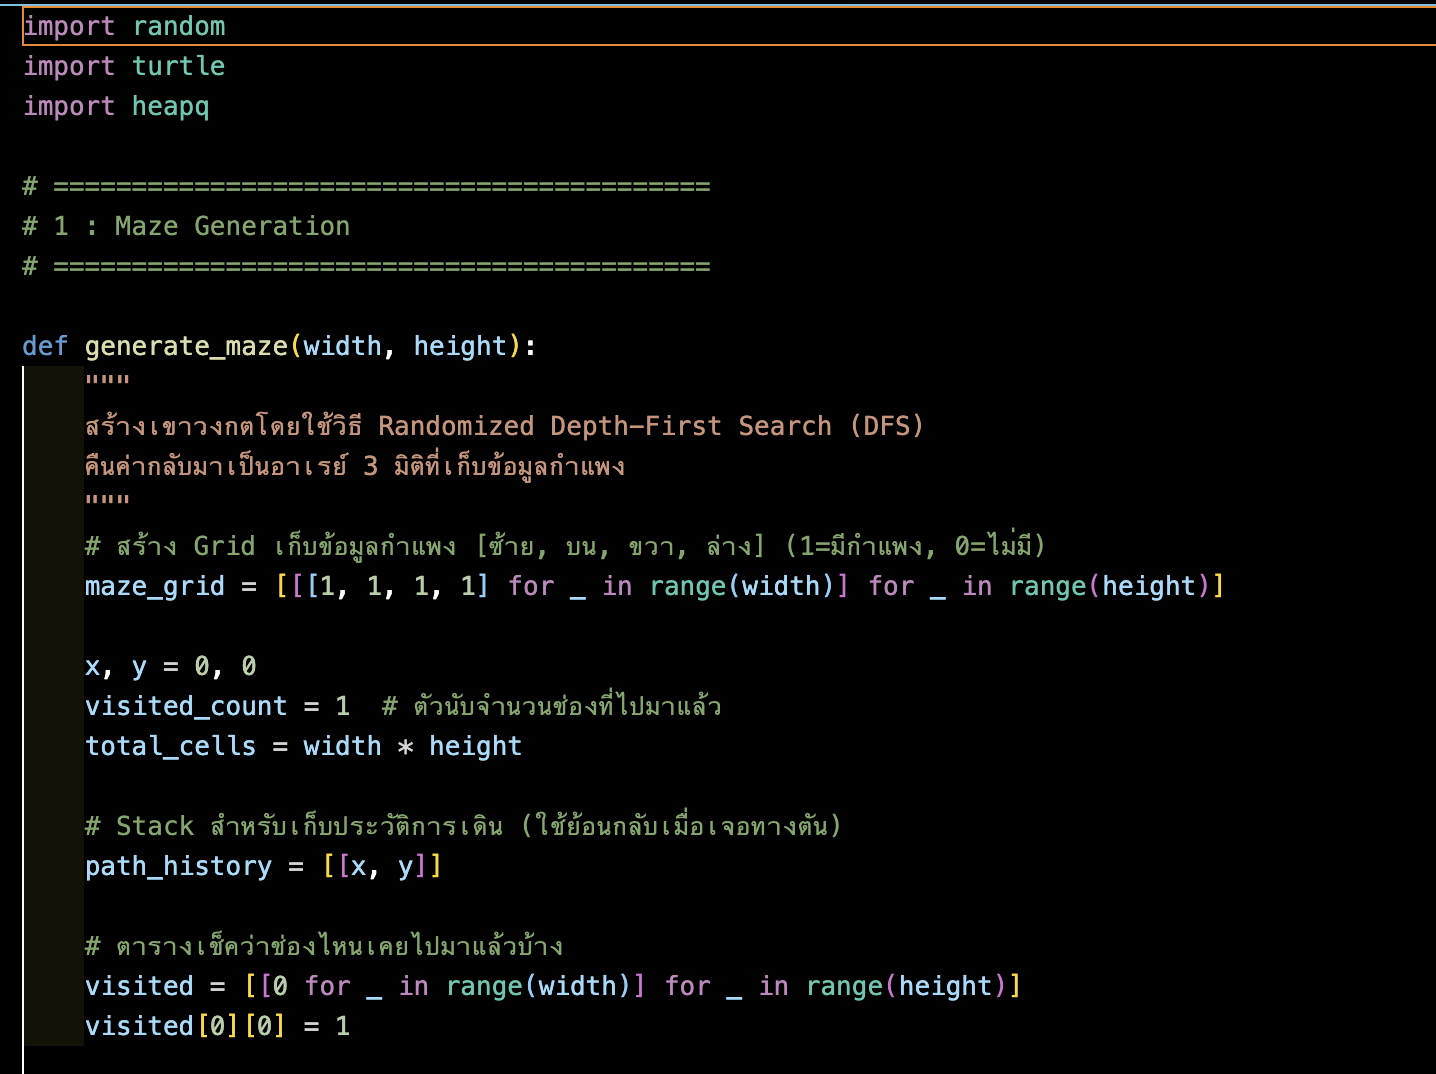This screenshot has height=1074, width=1436.
Task: Click the separator comment below 'Maze Generation'
Action: click(366, 266)
